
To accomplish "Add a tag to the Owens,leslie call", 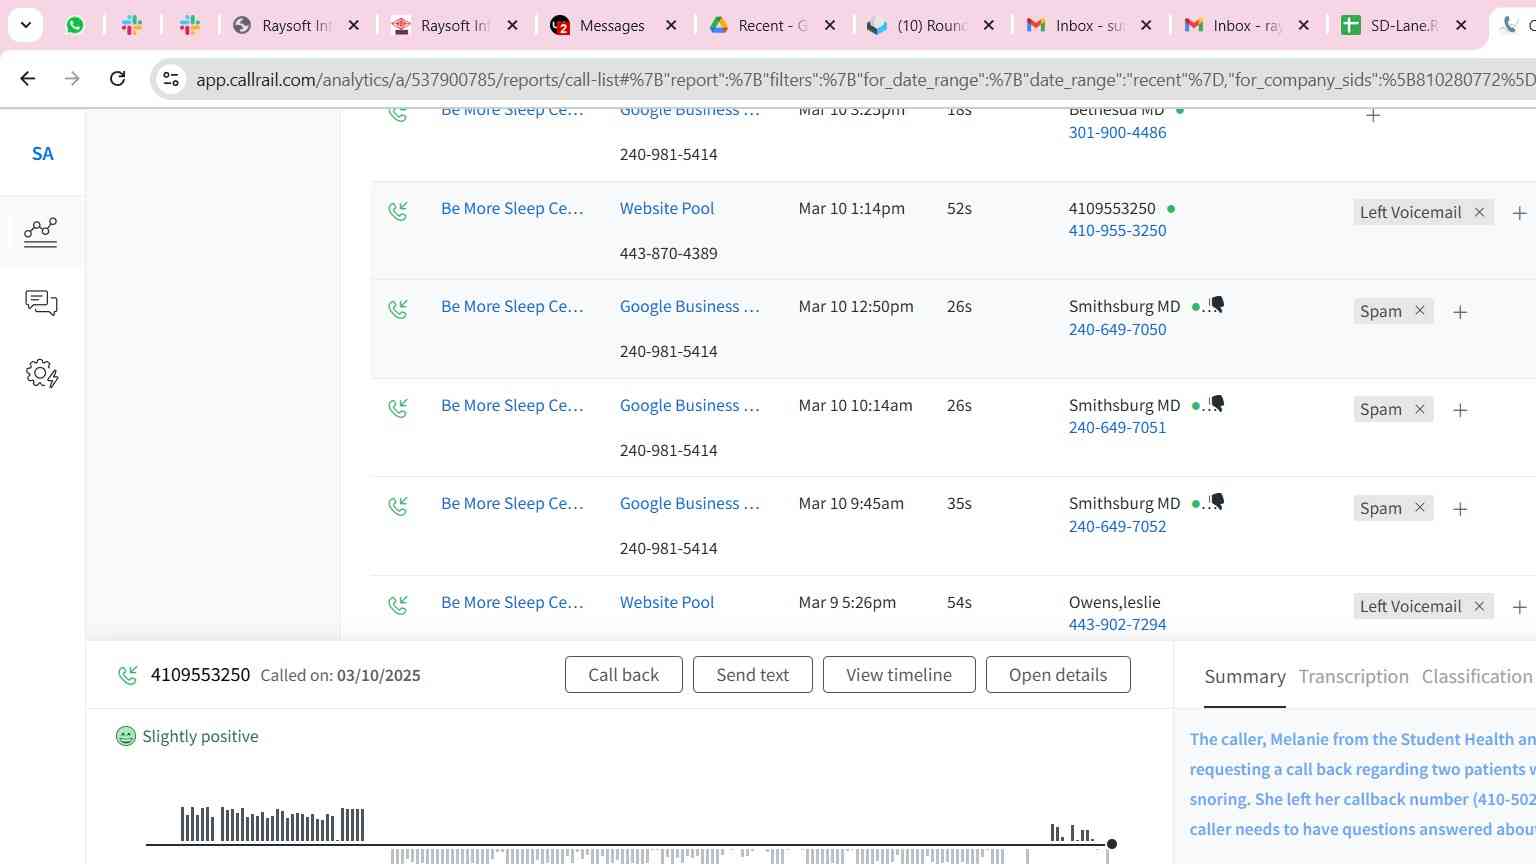I will tap(1519, 607).
